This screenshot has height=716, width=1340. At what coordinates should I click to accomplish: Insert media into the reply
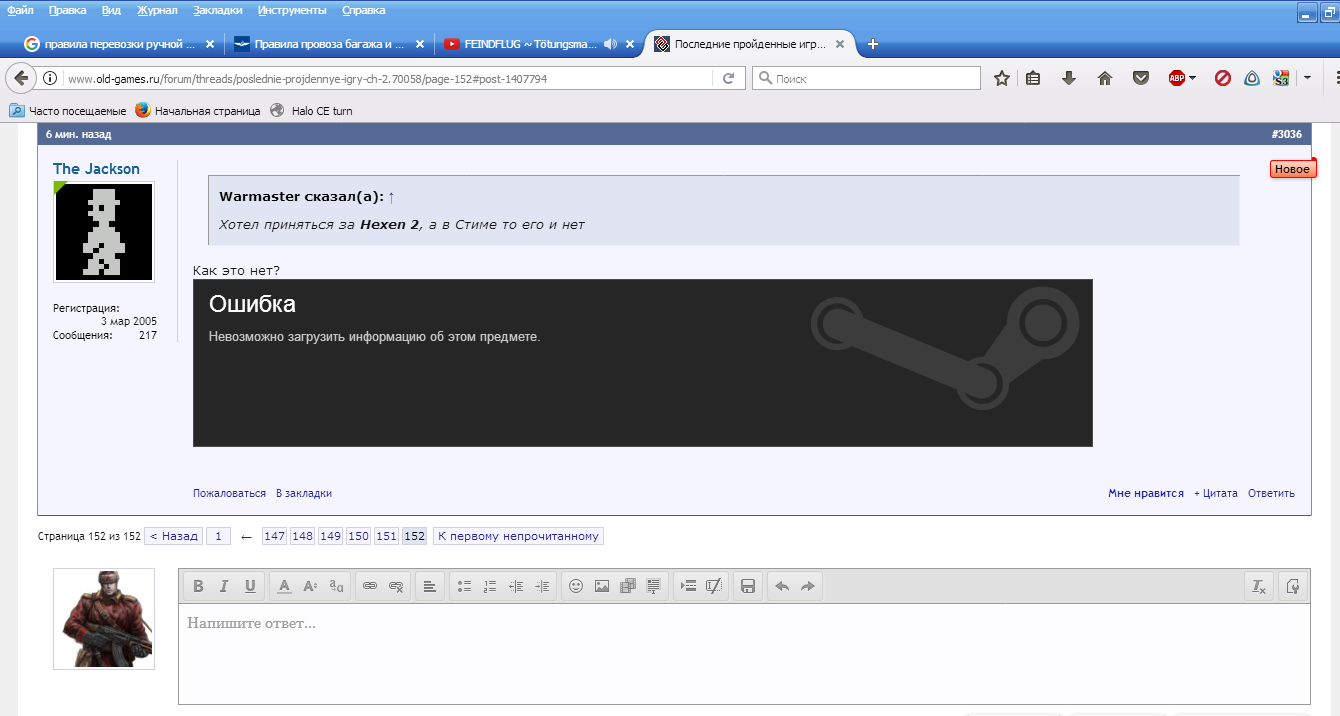click(x=628, y=586)
